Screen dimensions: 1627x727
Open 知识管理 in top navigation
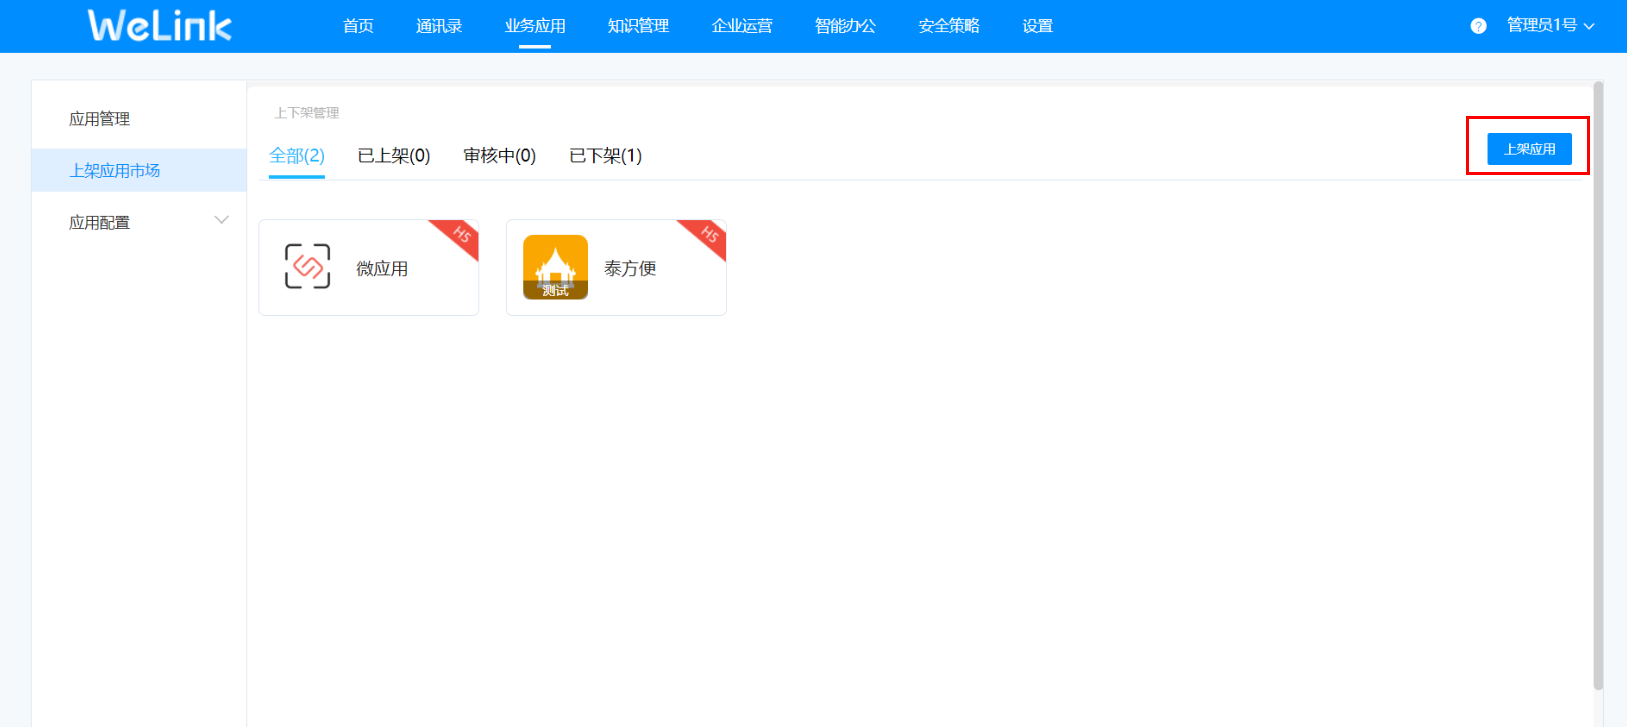pos(638,26)
